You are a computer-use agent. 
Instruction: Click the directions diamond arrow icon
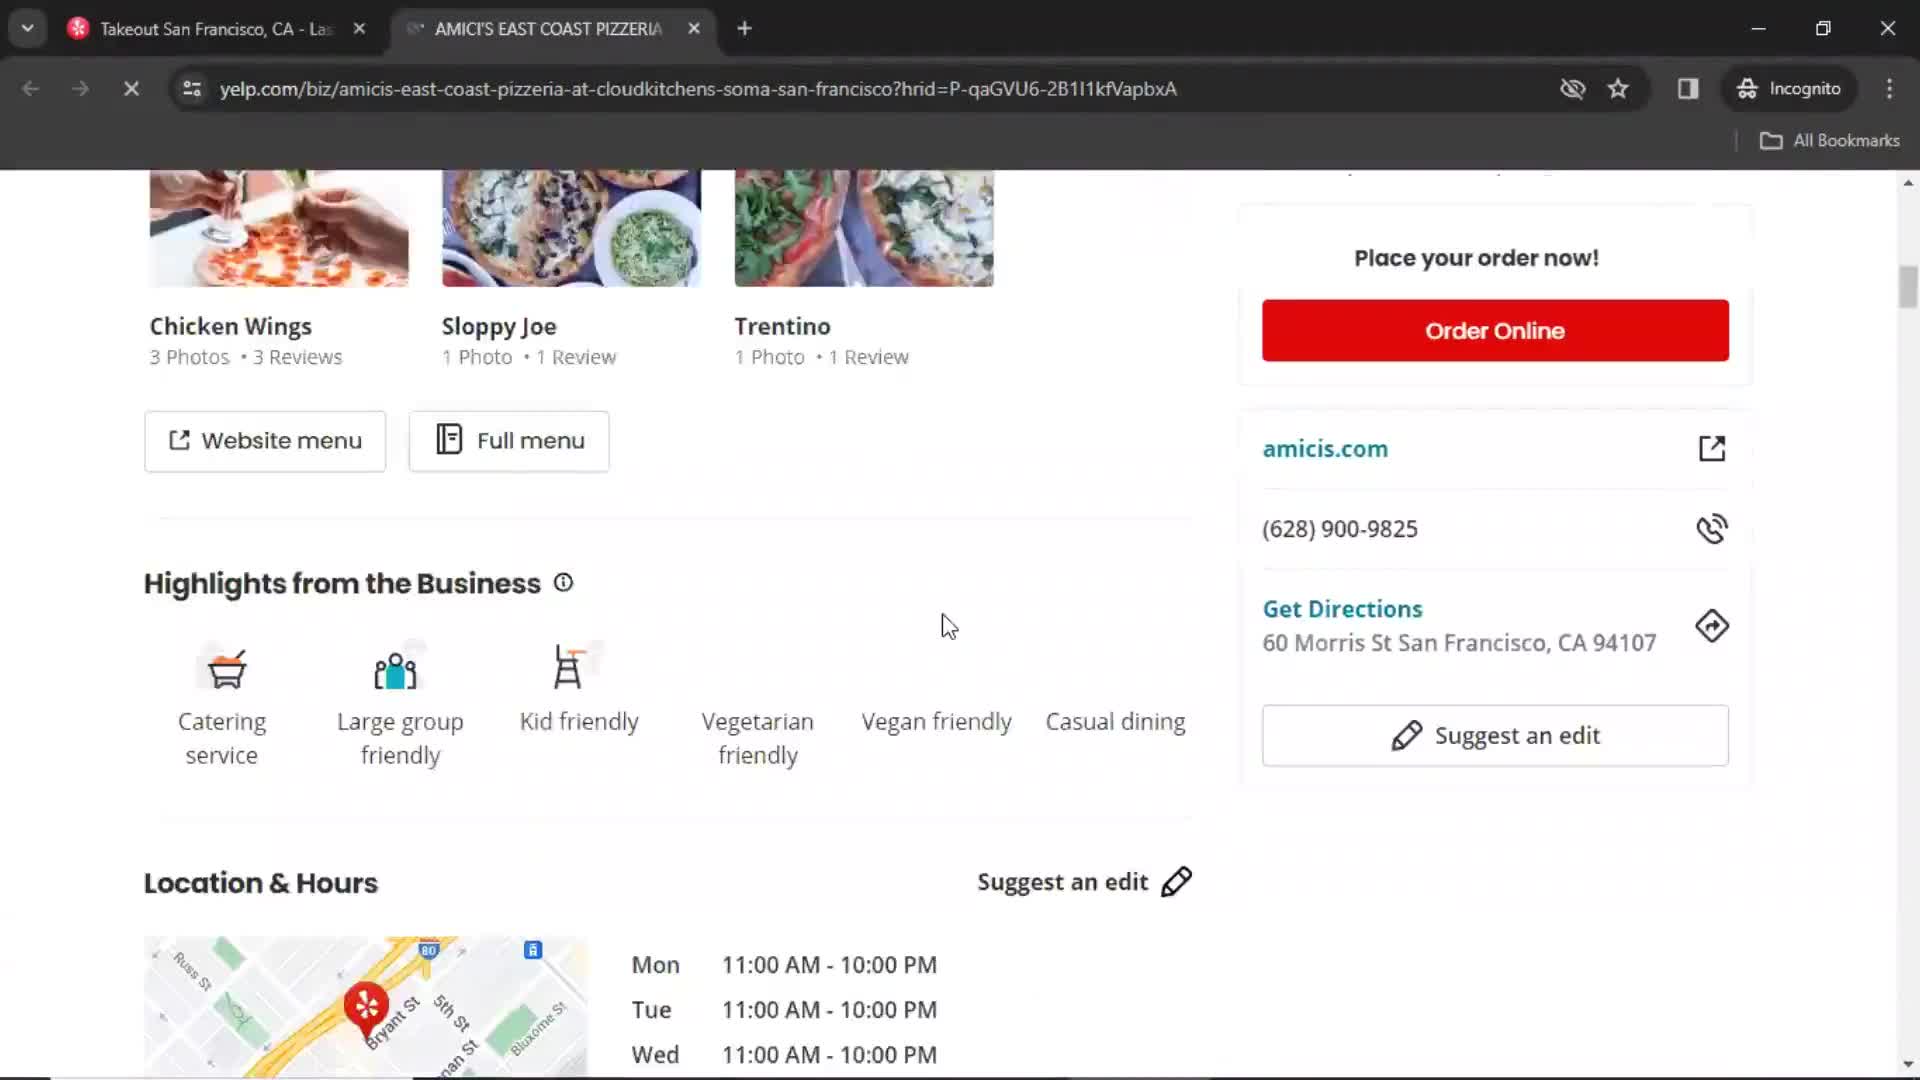click(x=1712, y=626)
